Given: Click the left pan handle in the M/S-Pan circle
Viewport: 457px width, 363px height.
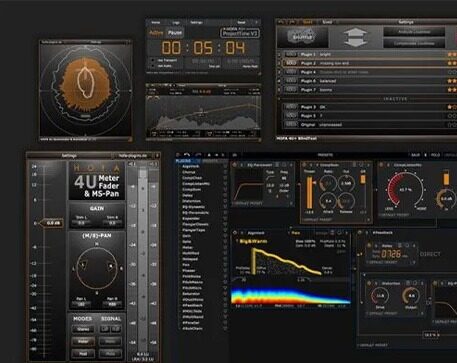Looking at the screenshot, I should pyautogui.click(x=83, y=266).
